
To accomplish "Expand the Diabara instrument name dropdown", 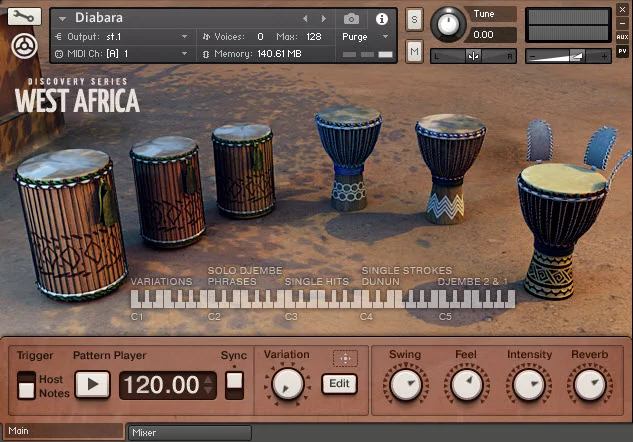I will click(x=62, y=19).
